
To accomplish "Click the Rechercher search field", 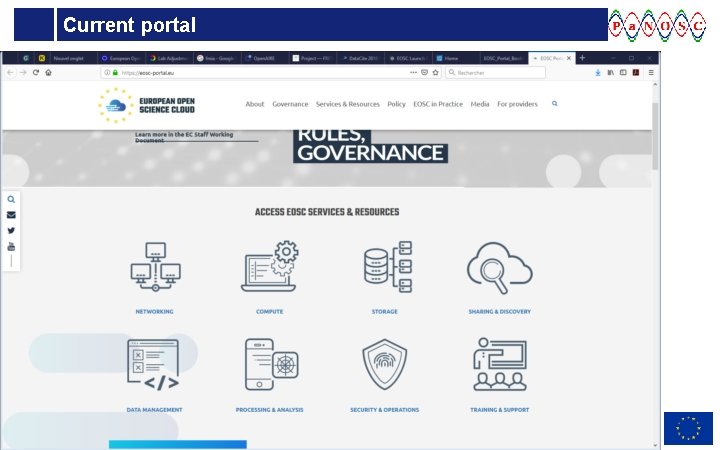I will [x=496, y=73].
